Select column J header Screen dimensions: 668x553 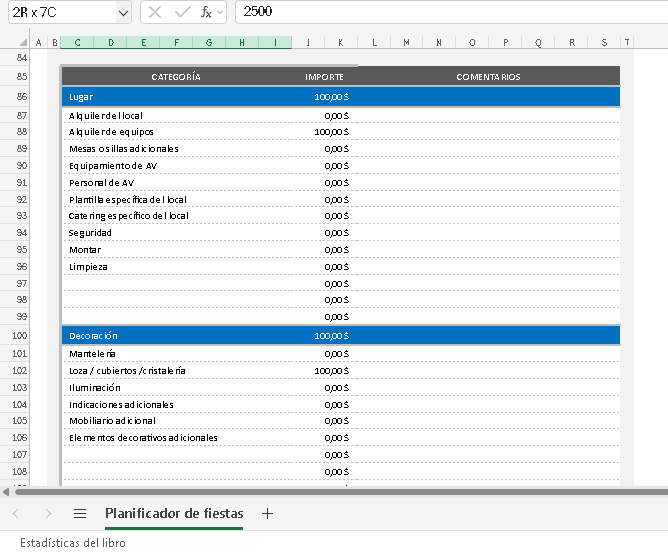pyautogui.click(x=308, y=43)
